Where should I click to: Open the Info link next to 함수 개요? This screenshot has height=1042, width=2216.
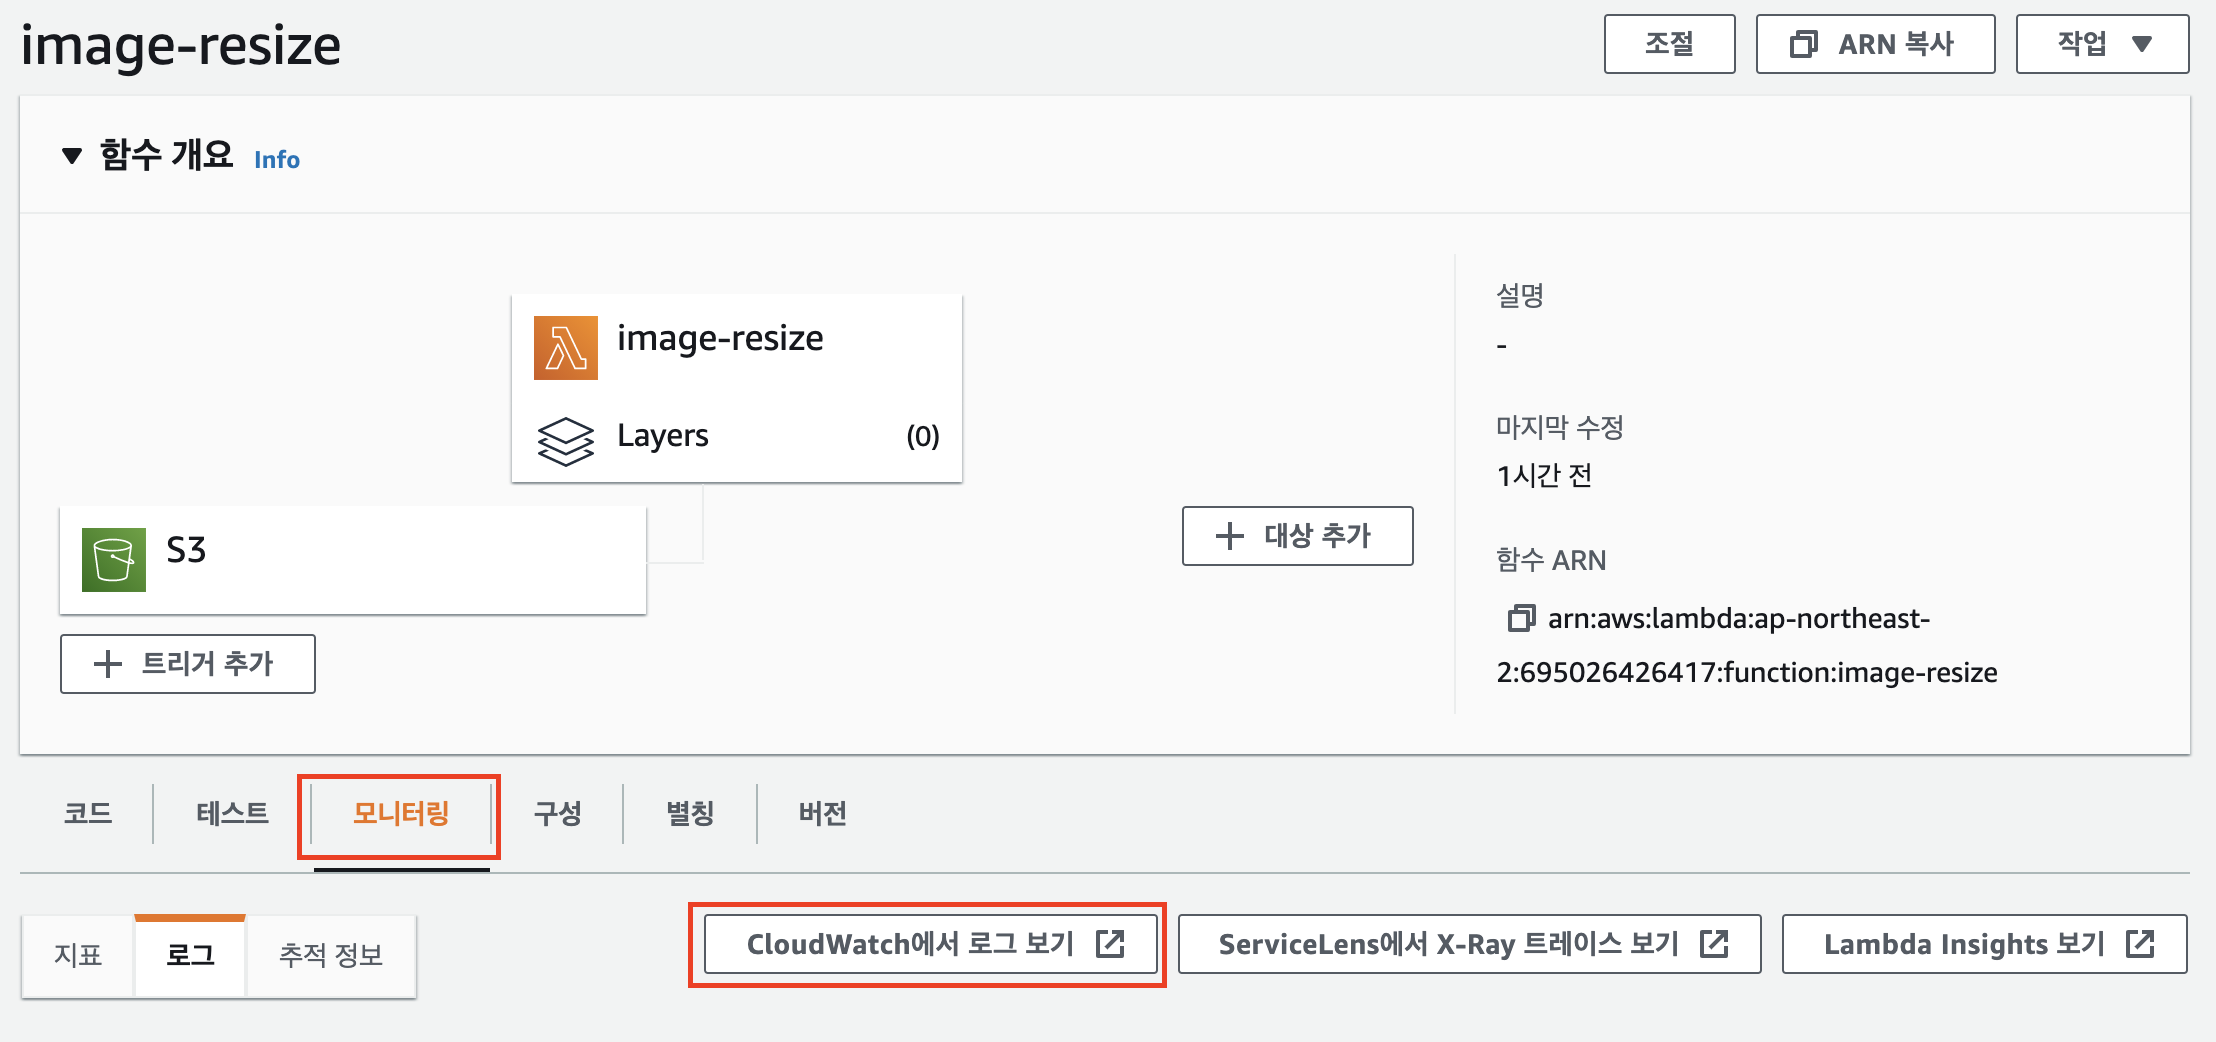(277, 160)
